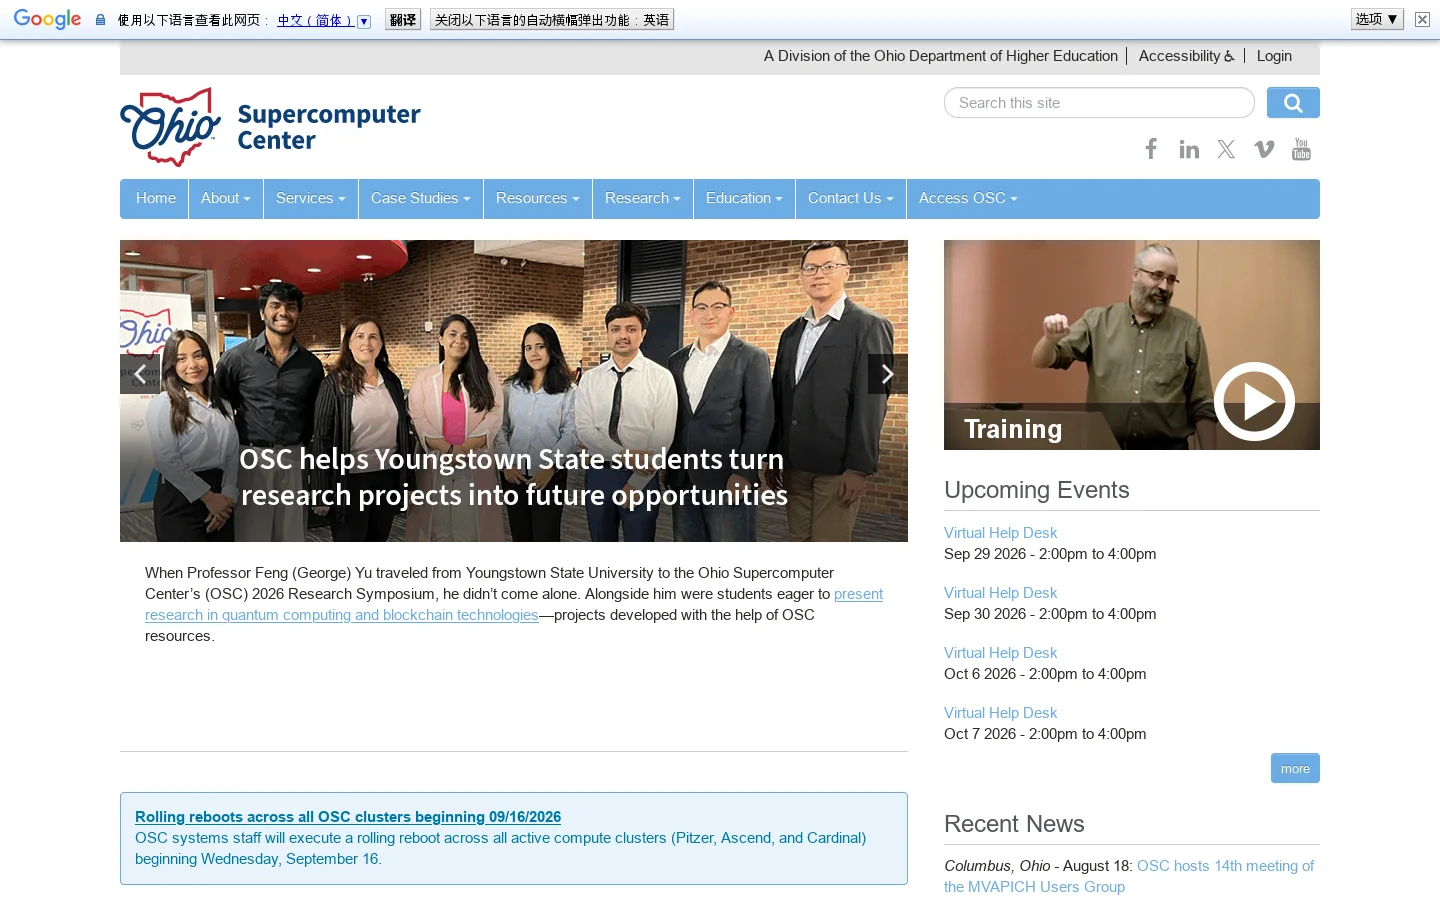Focus the Search this site field
Viewport: 1440px width, 900px height.
point(1099,103)
